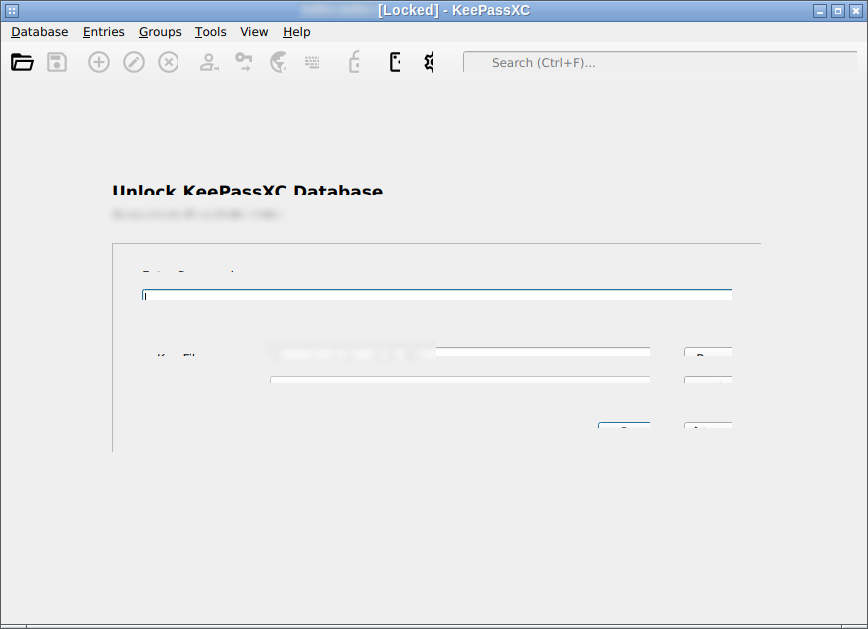The image size is (868, 629).
Task: Open the password generator dice icon
Action: pyautogui.click(x=395, y=62)
